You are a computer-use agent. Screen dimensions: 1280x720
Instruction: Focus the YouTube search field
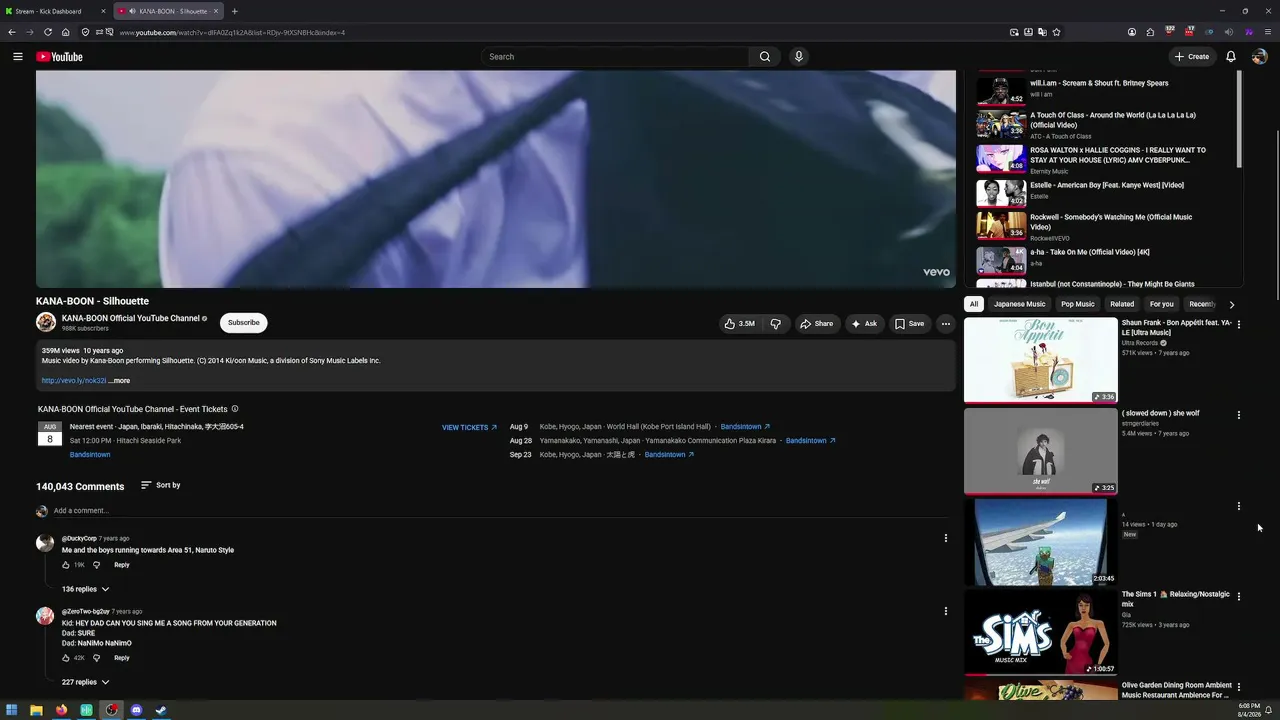coord(615,57)
